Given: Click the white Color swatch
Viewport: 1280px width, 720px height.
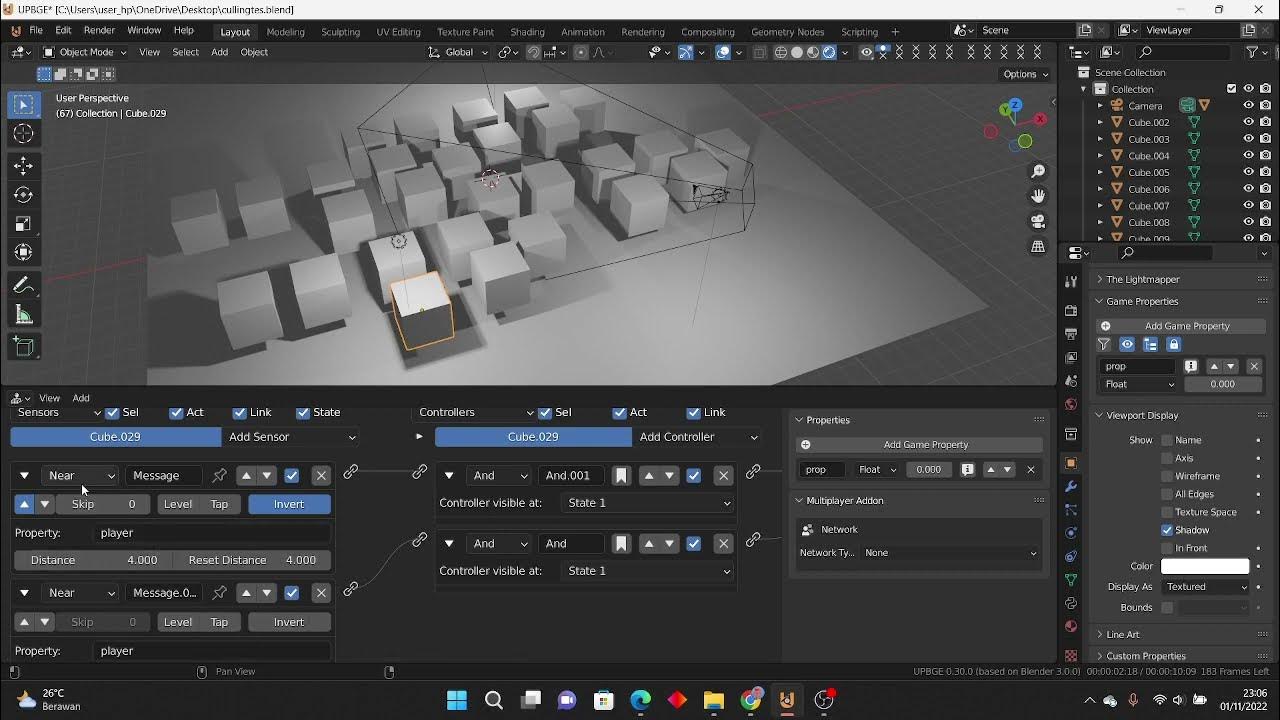Looking at the screenshot, I should point(1205,567).
